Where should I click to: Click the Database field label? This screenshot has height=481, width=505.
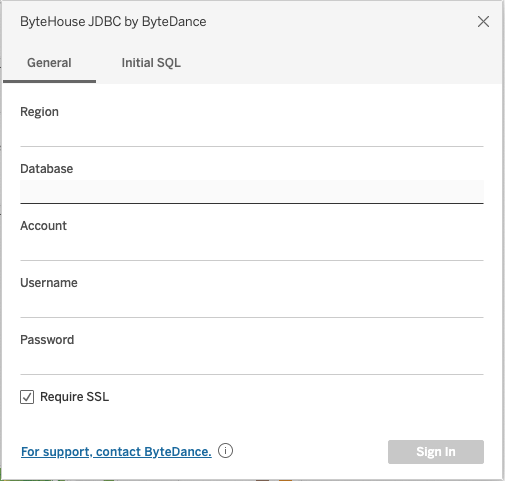pos(47,169)
